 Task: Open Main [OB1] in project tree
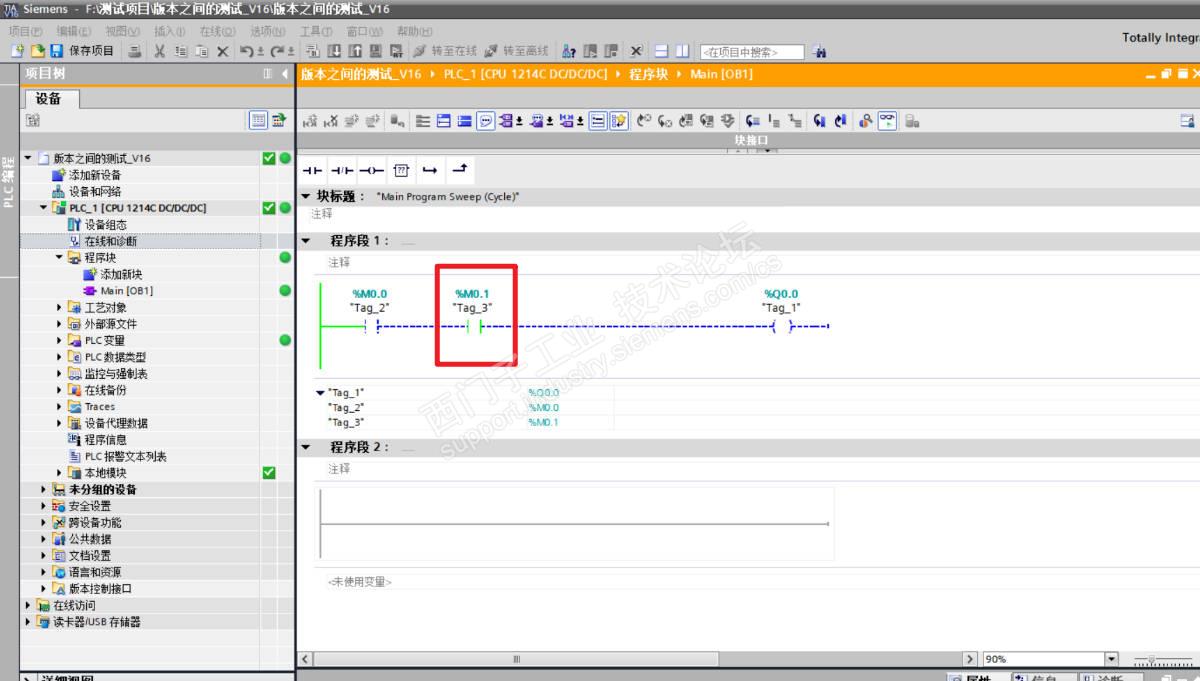126,291
